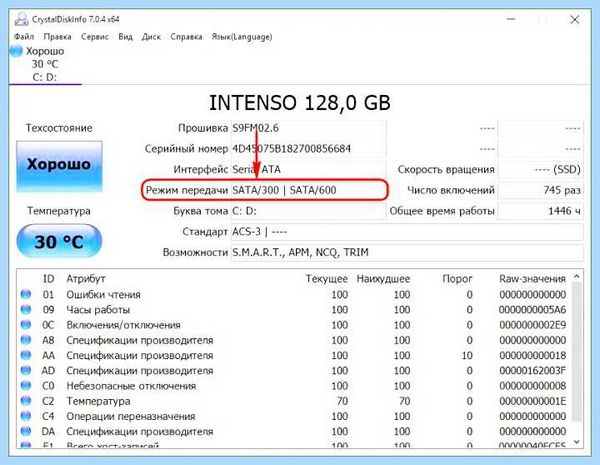Open the Файл menu
The height and width of the screenshot is (465, 600).
[x=24, y=37]
